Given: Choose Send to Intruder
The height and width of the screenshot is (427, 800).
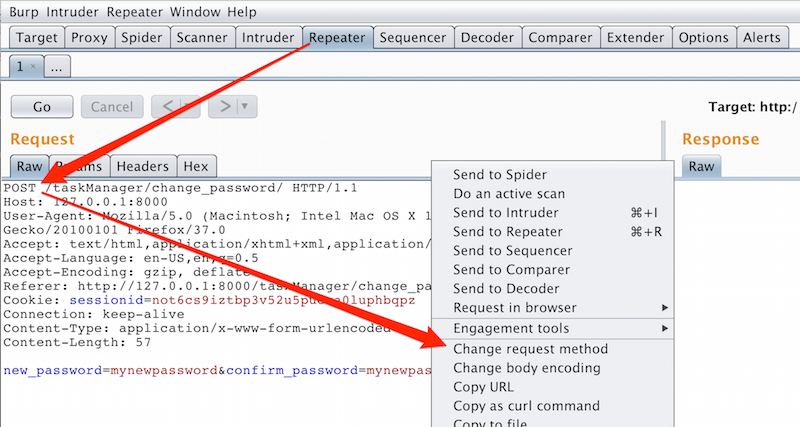Looking at the screenshot, I should tap(552, 213).
